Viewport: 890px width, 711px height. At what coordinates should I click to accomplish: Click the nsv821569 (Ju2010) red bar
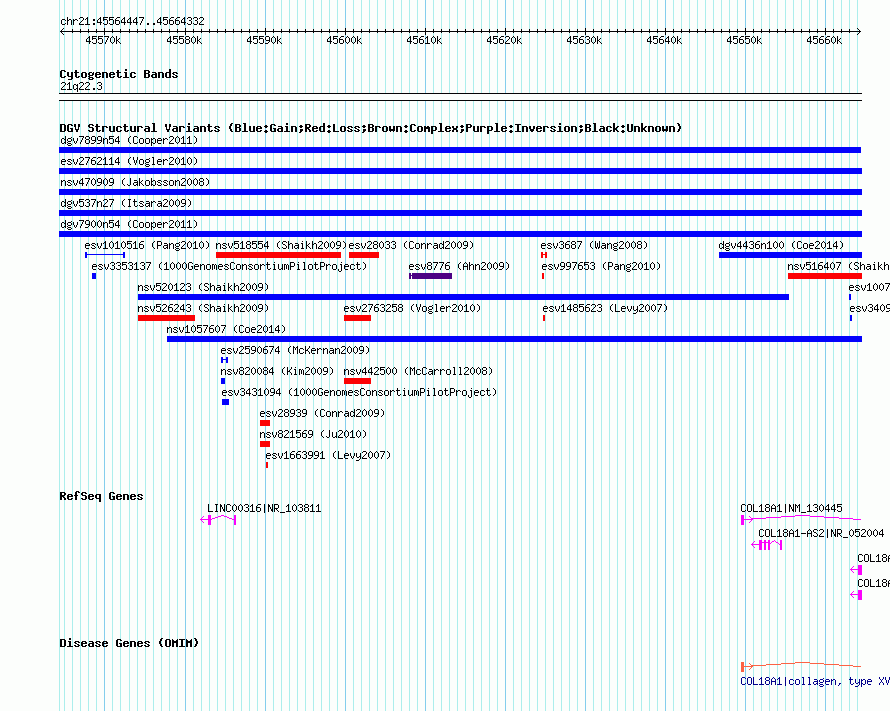pyautogui.click(x=265, y=444)
